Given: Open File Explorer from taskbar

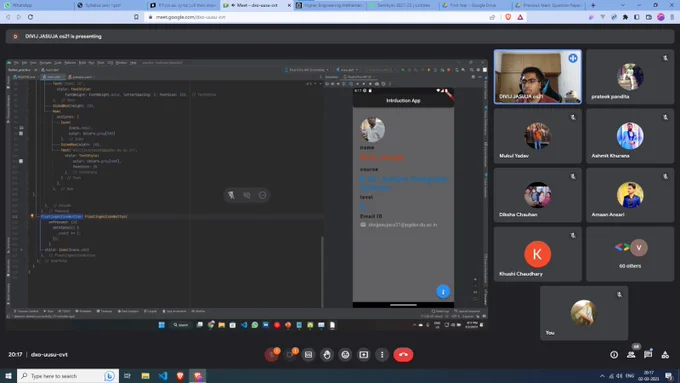Looking at the screenshot, I should [x=145, y=376].
